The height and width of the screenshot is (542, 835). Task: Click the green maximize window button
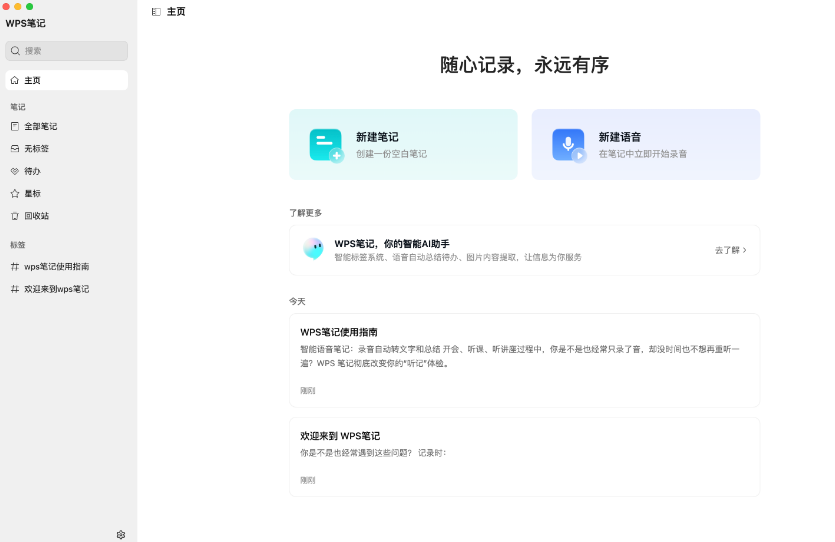click(x=30, y=6)
